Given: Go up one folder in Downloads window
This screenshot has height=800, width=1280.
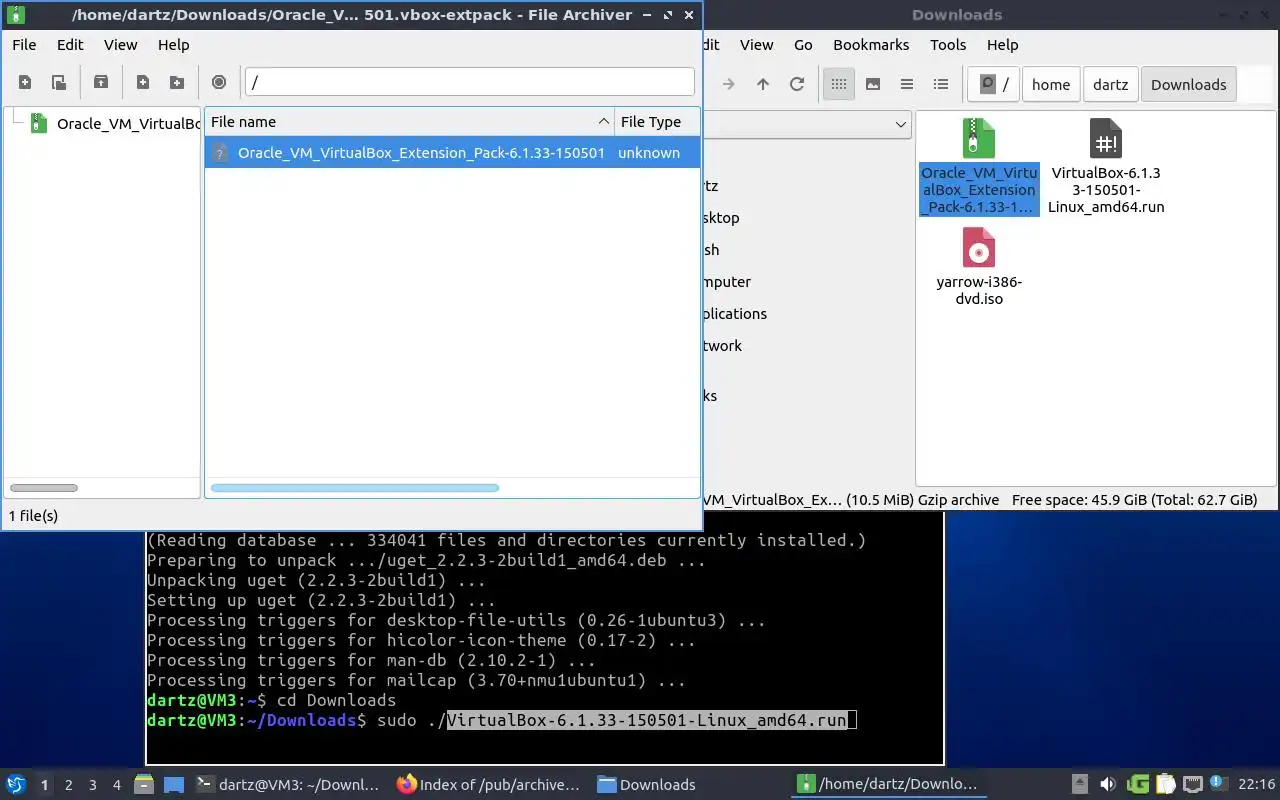Looking at the screenshot, I should [x=763, y=84].
